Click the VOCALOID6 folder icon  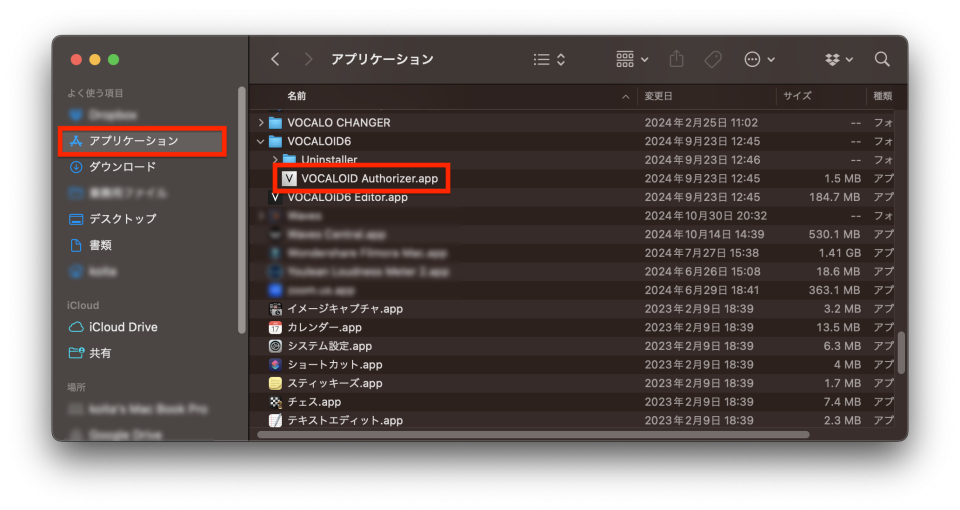276,141
